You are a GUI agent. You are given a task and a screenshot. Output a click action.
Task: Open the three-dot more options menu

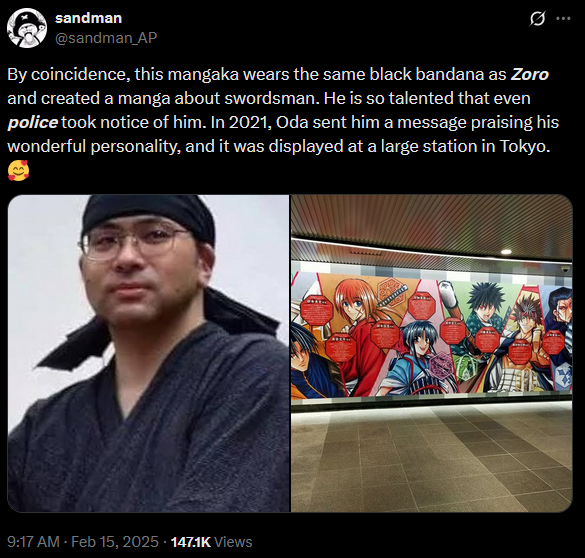563,19
